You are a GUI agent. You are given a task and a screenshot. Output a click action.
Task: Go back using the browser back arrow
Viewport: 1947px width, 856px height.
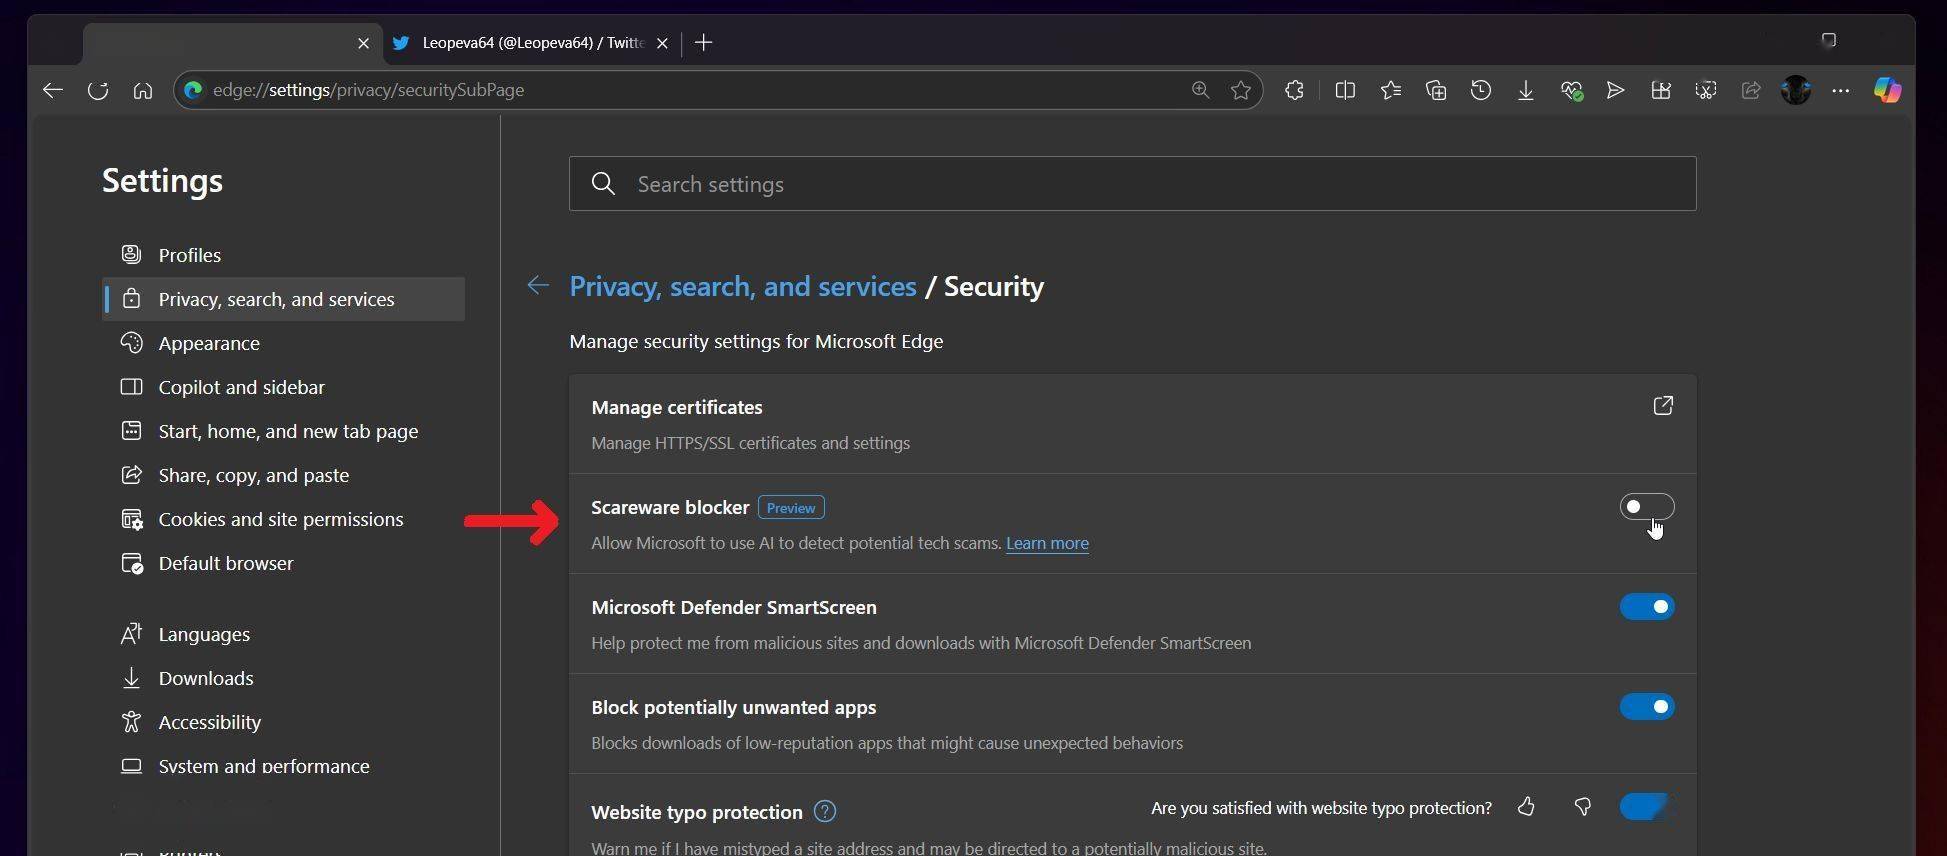(x=53, y=90)
